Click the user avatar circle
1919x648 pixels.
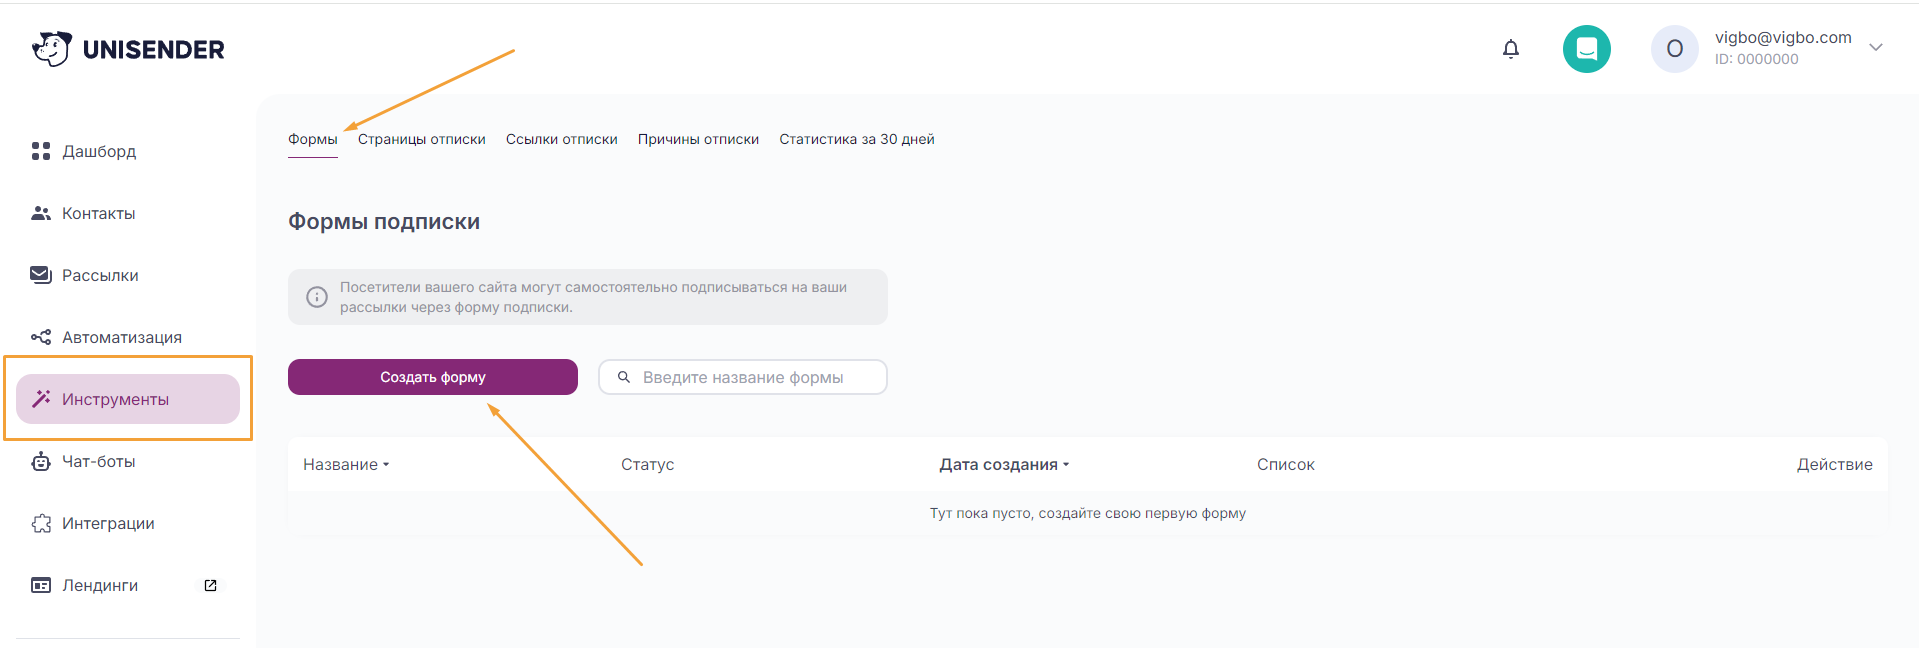point(1675,49)
